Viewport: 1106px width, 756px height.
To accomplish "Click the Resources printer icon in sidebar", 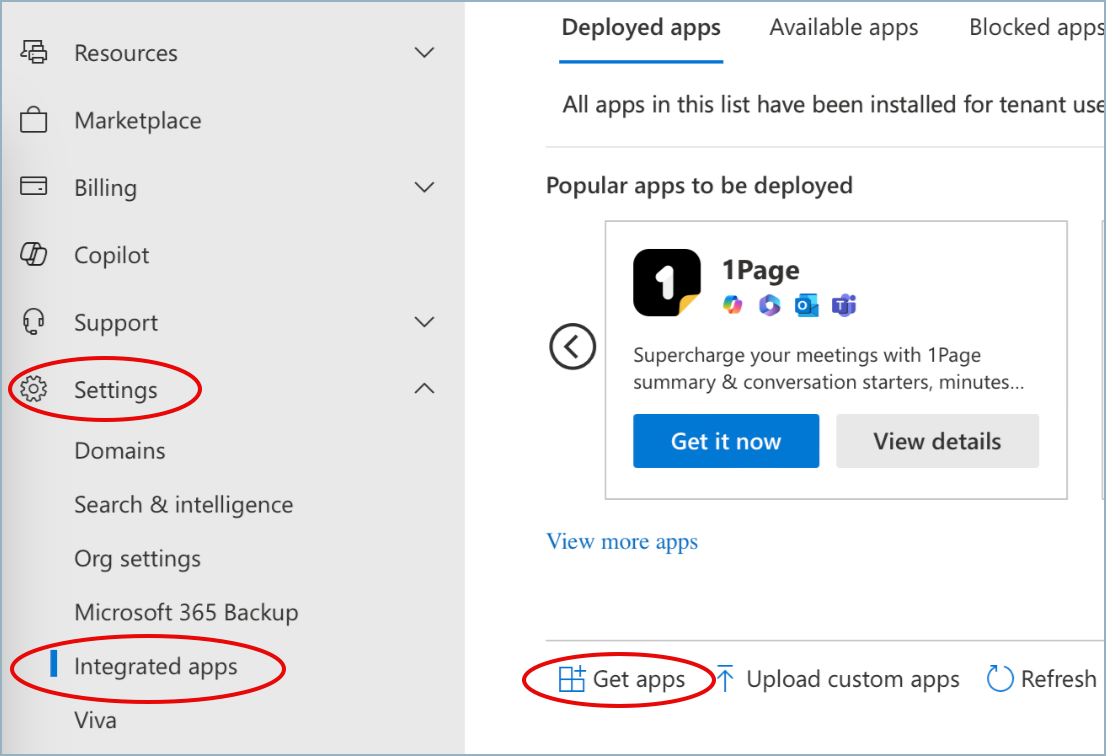I will [x=34, y=53].
